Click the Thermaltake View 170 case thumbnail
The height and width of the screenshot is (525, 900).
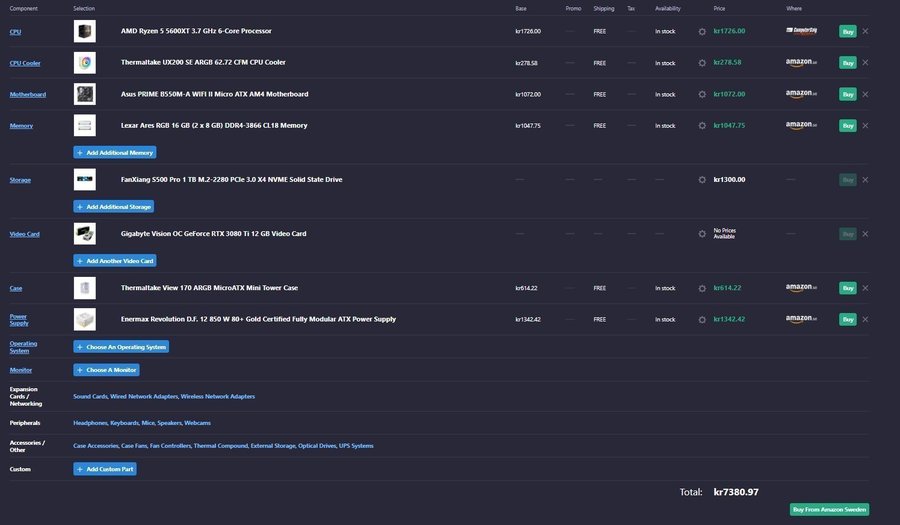(x=85, y=288)
